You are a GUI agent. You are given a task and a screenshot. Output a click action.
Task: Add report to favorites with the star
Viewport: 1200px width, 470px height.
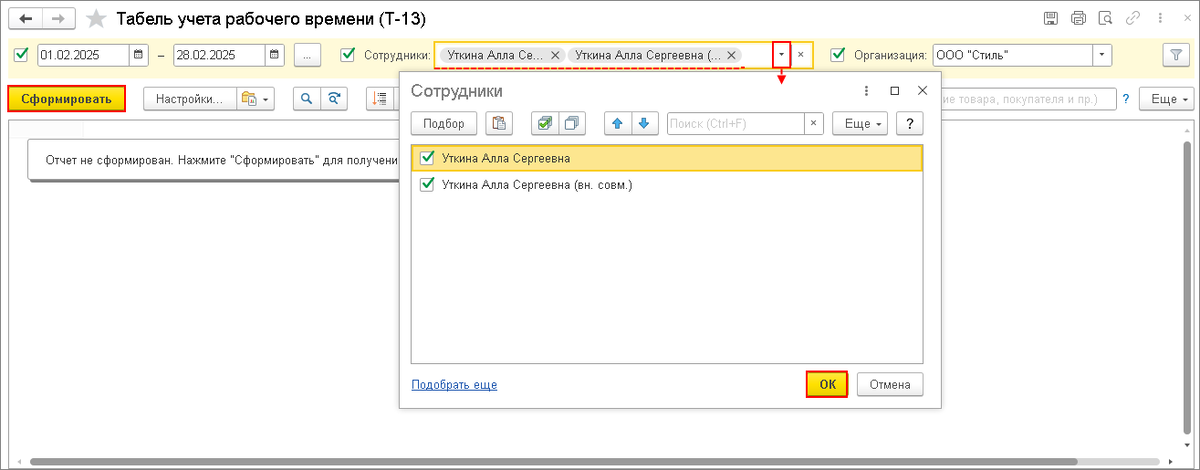pyautogui.click(x=96, y=19)
